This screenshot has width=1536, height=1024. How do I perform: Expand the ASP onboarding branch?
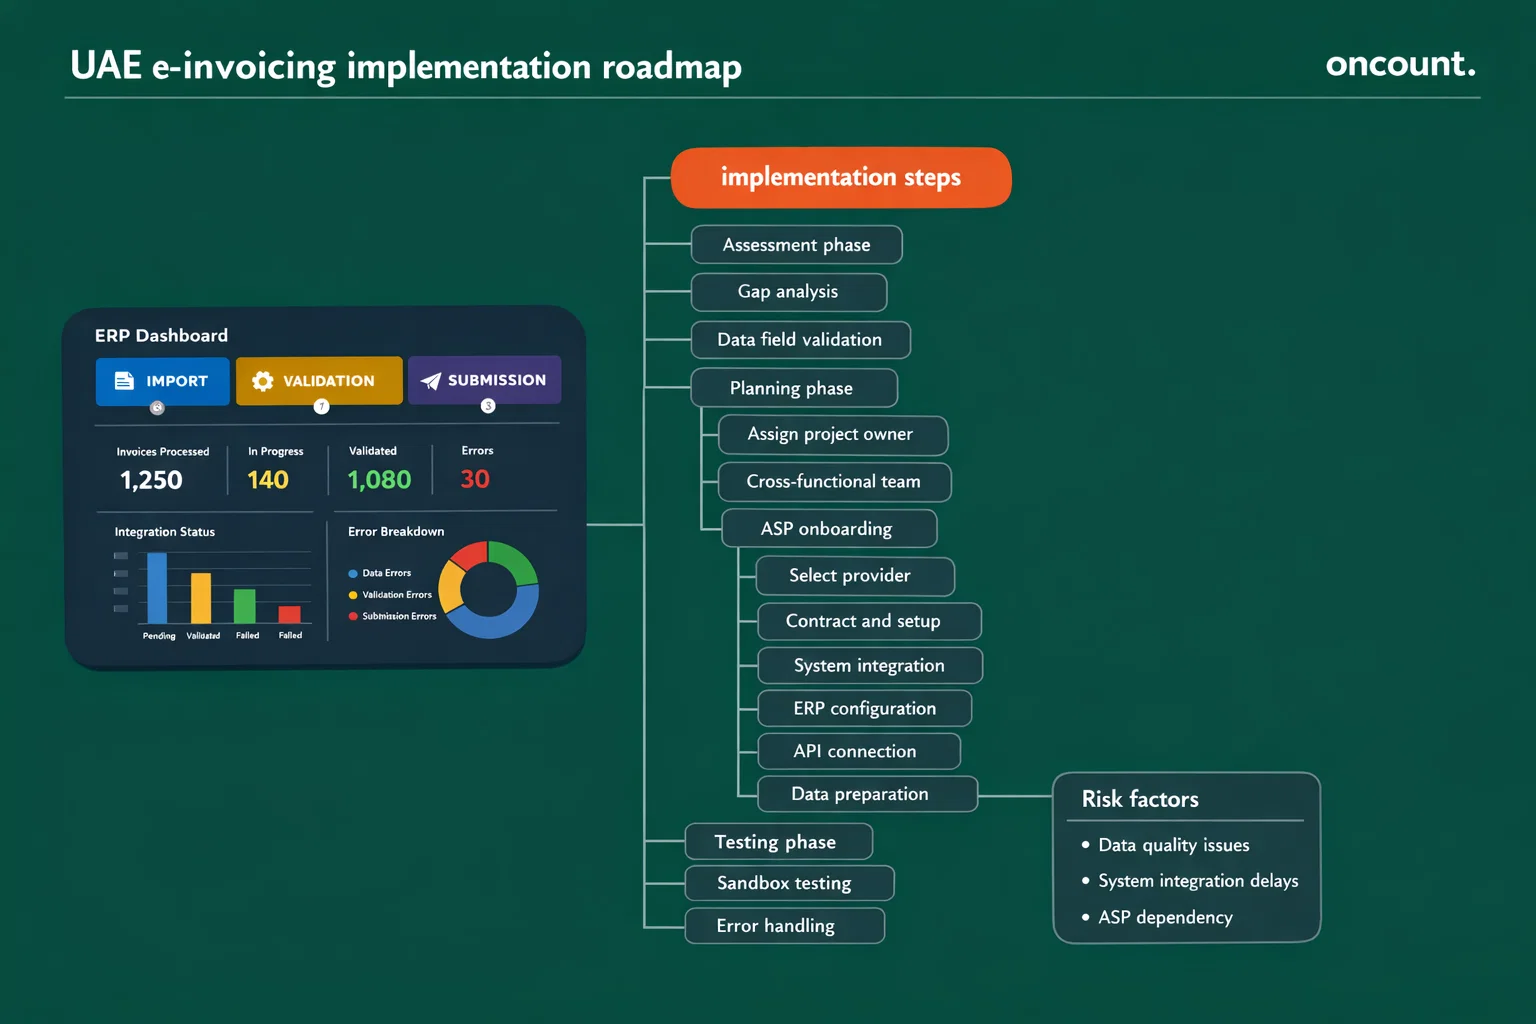click(x=829, y=528)
